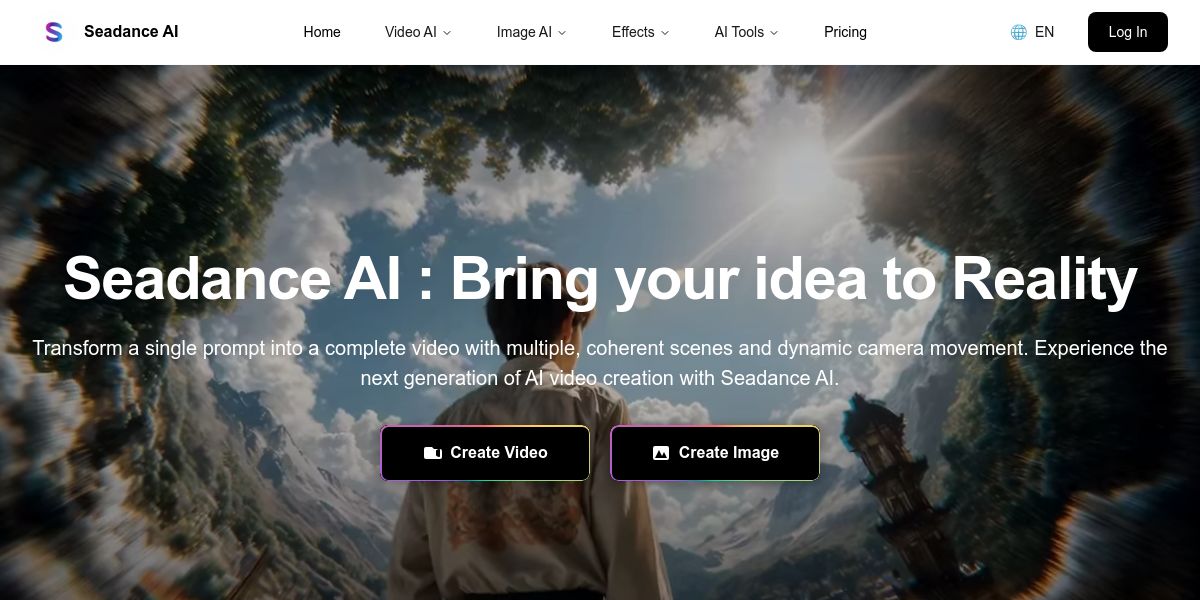Expand the Video AI chevron arrow
Screen dimensions: 1200x600
(x=447, y=33)
